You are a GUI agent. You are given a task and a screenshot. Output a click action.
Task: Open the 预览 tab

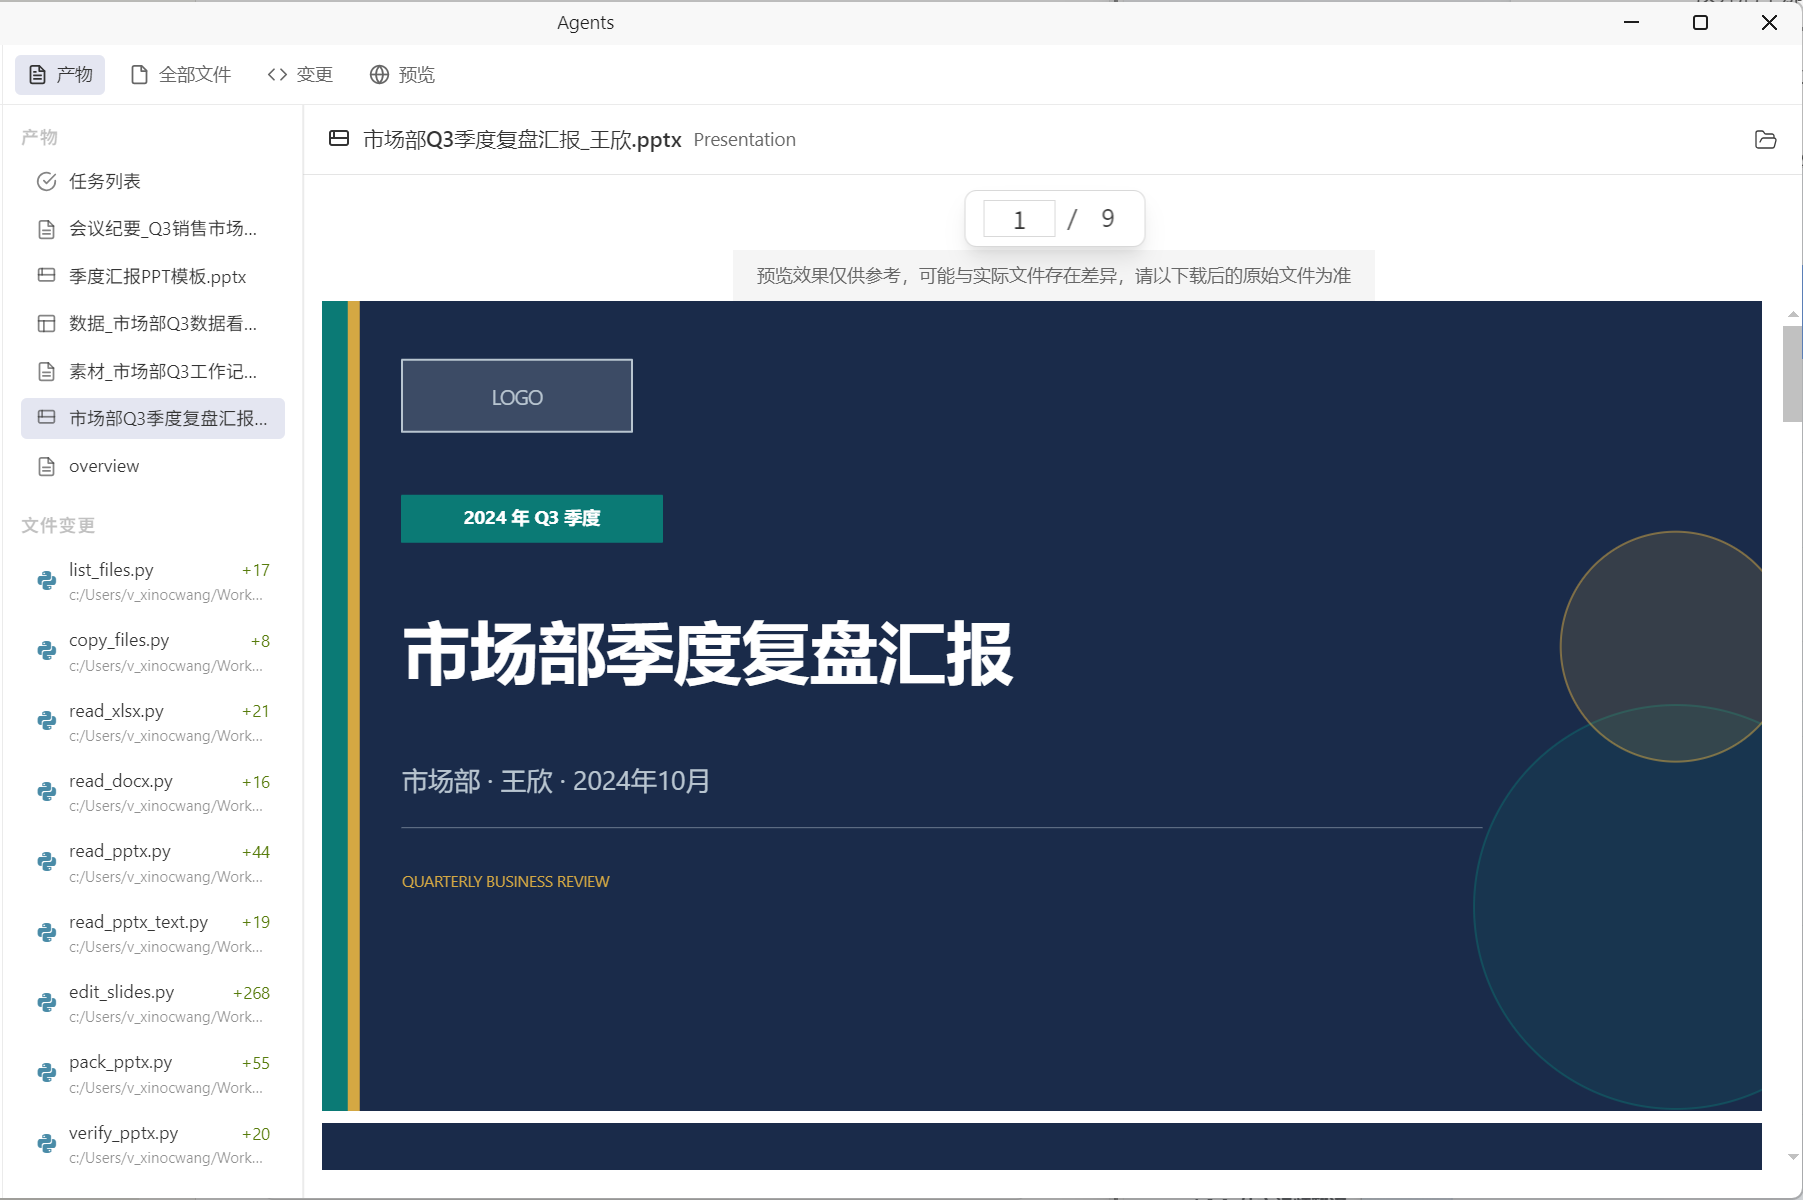[402, 75]
